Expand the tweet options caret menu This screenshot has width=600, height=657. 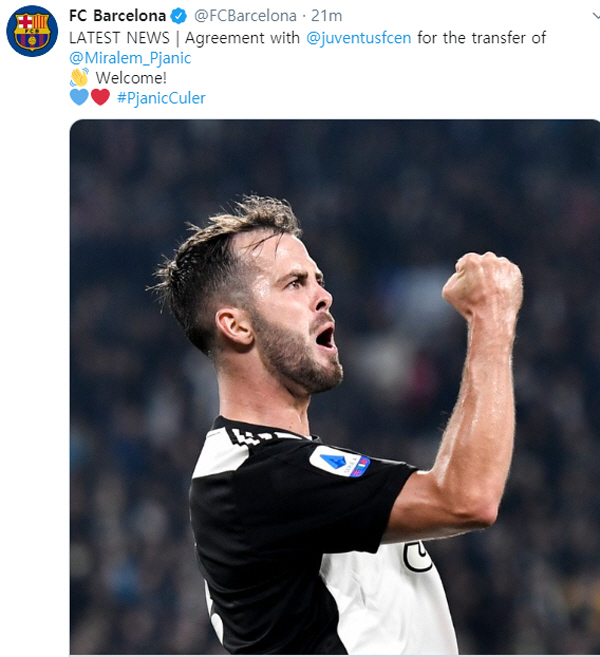point(596,16)
